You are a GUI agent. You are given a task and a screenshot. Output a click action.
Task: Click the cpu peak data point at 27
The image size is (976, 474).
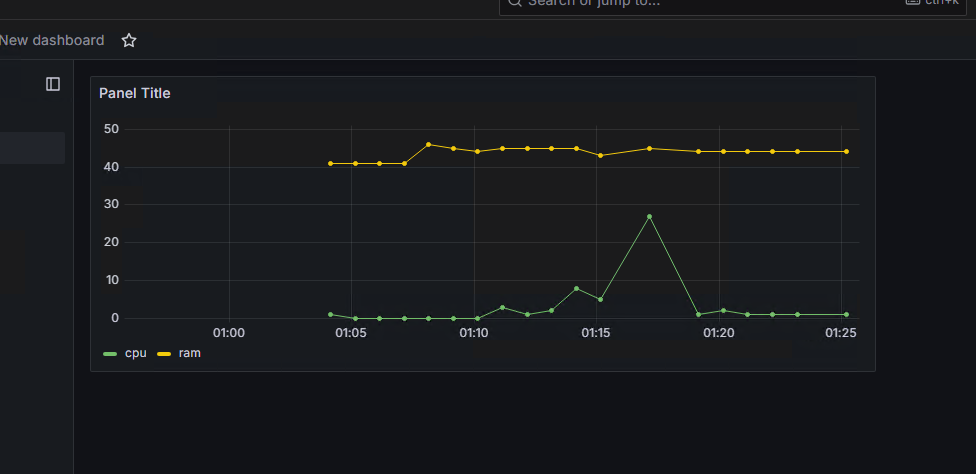649,216
